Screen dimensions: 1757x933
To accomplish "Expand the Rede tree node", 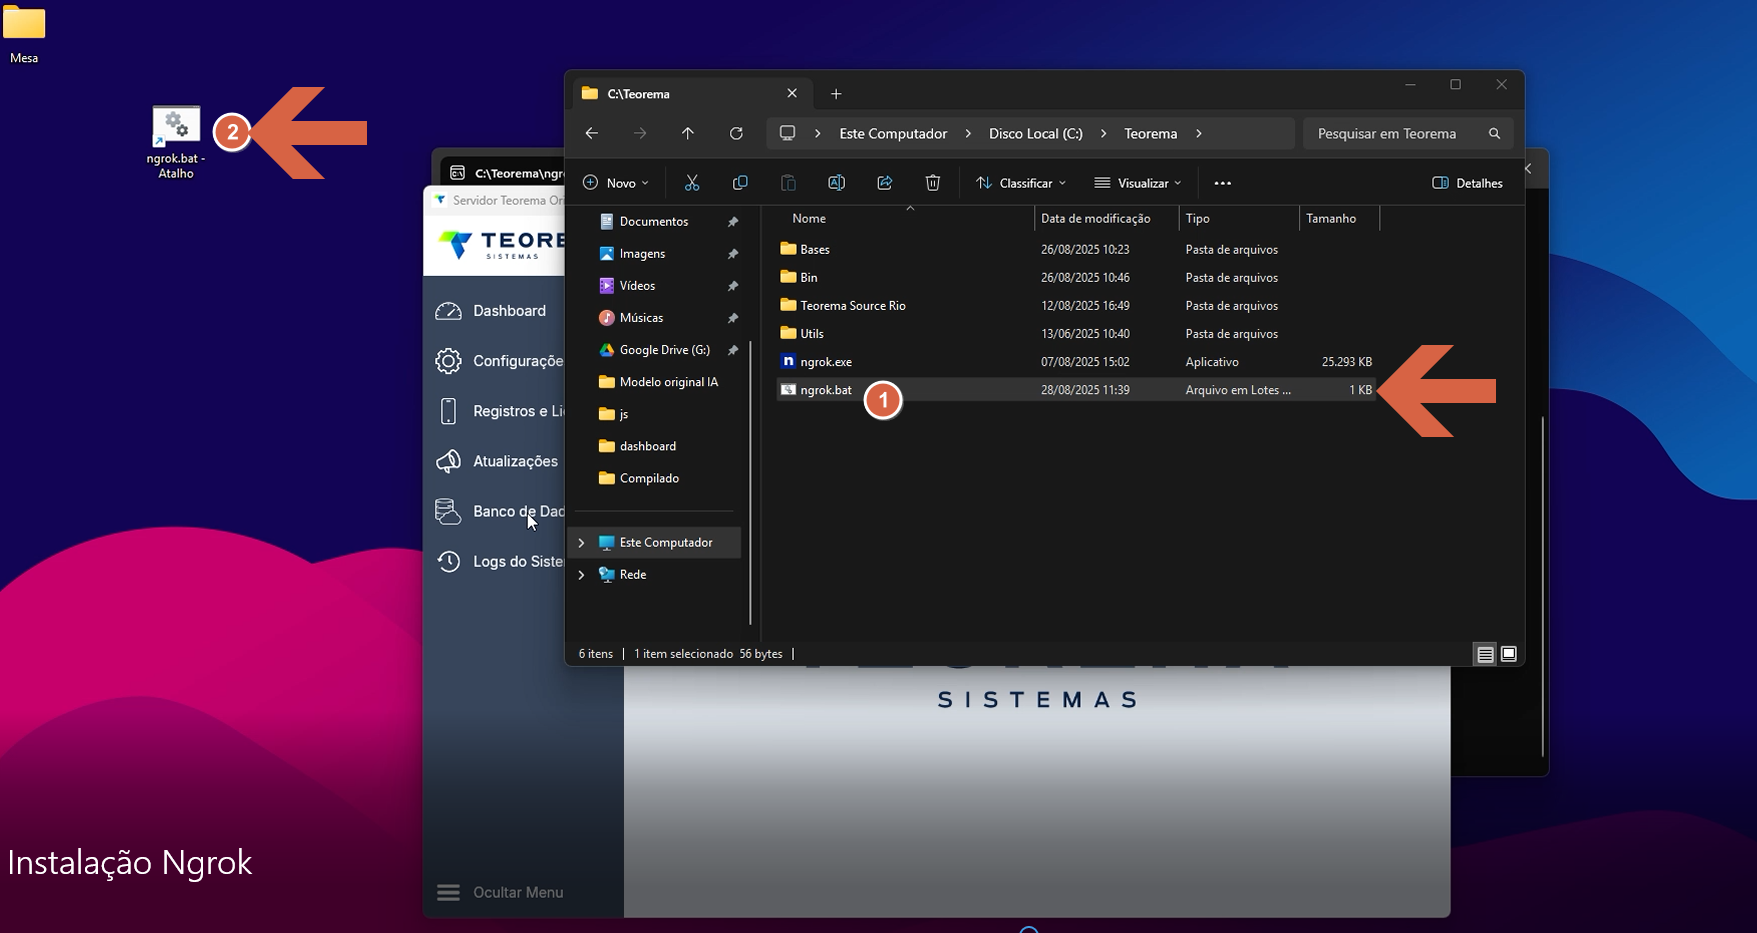I will 581,575.
